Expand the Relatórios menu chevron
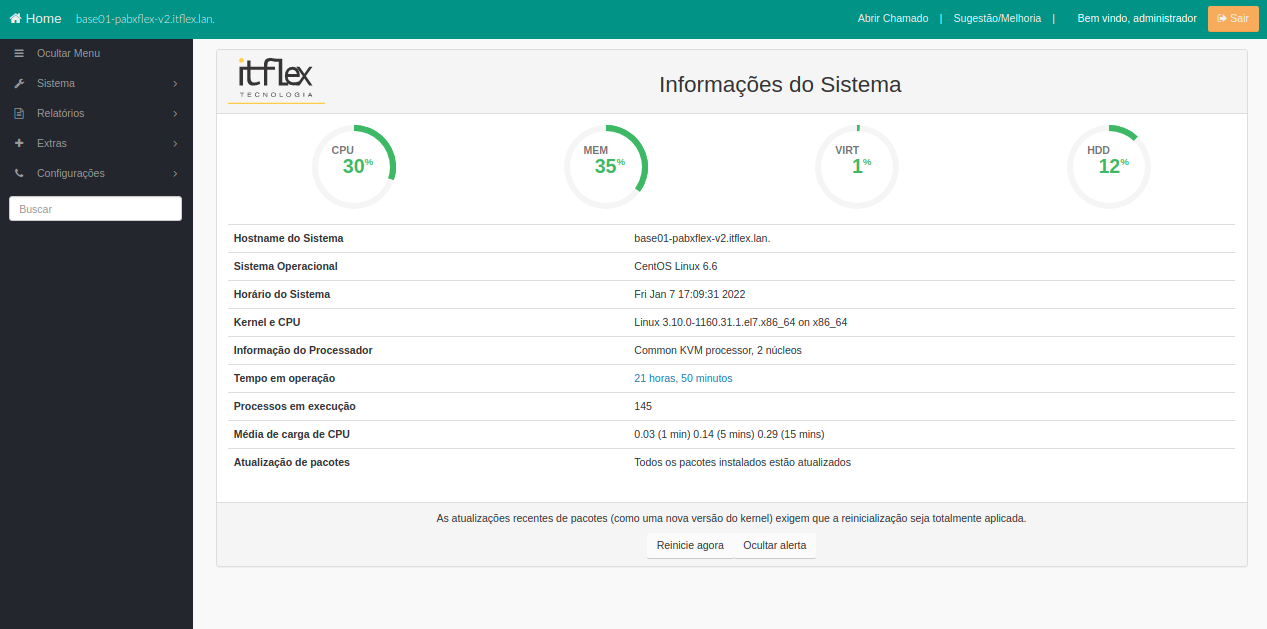Image resolution: width=1267 pixels, height=629 pixels. (175, 114)
